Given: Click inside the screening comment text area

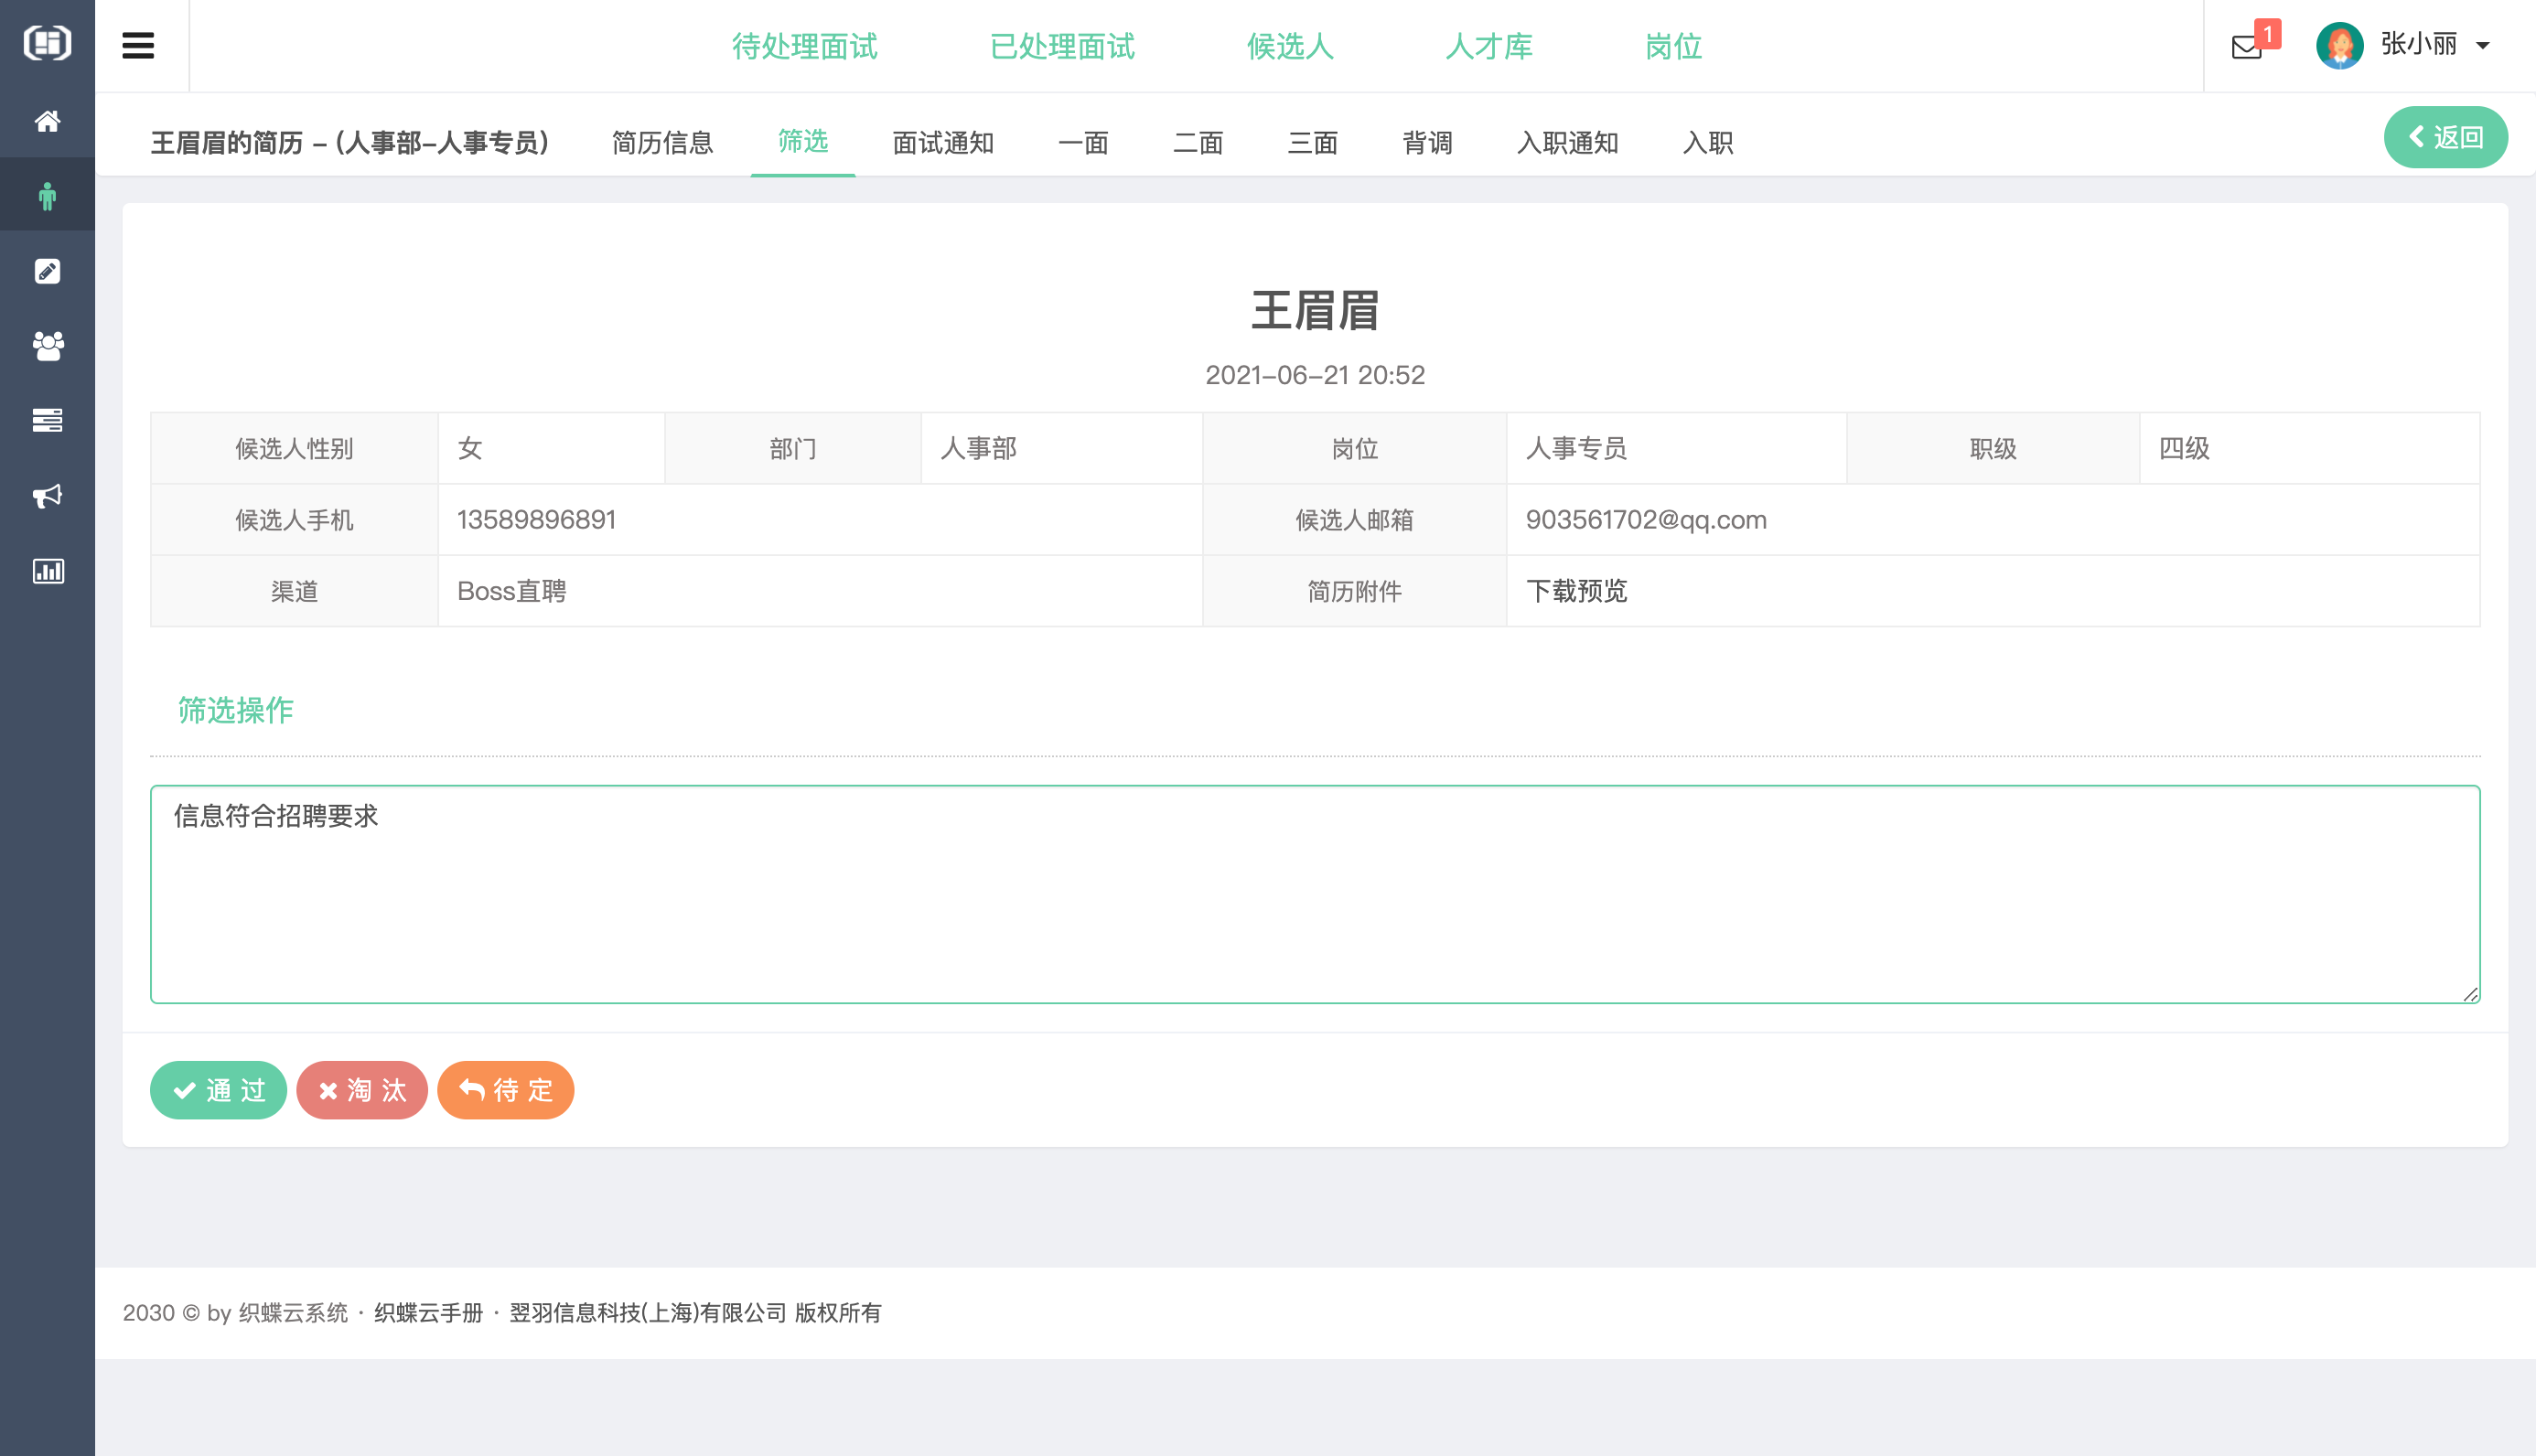Looking at the screenshot, I should pos(1314,895).
